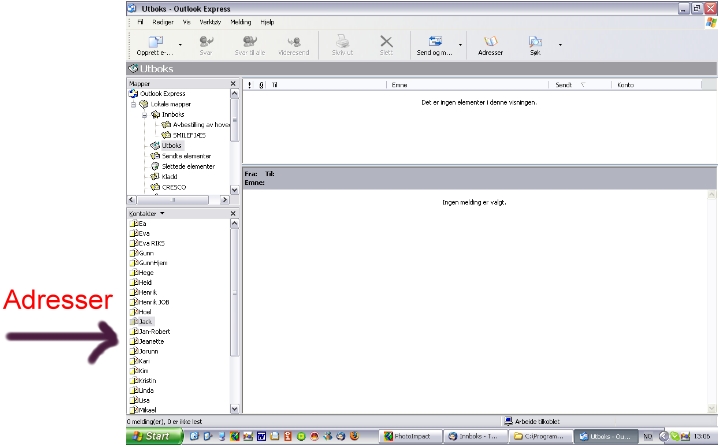This screenshot has height=447, width=722.
Task: Click Word icon in quick launch
Action: 261,436
